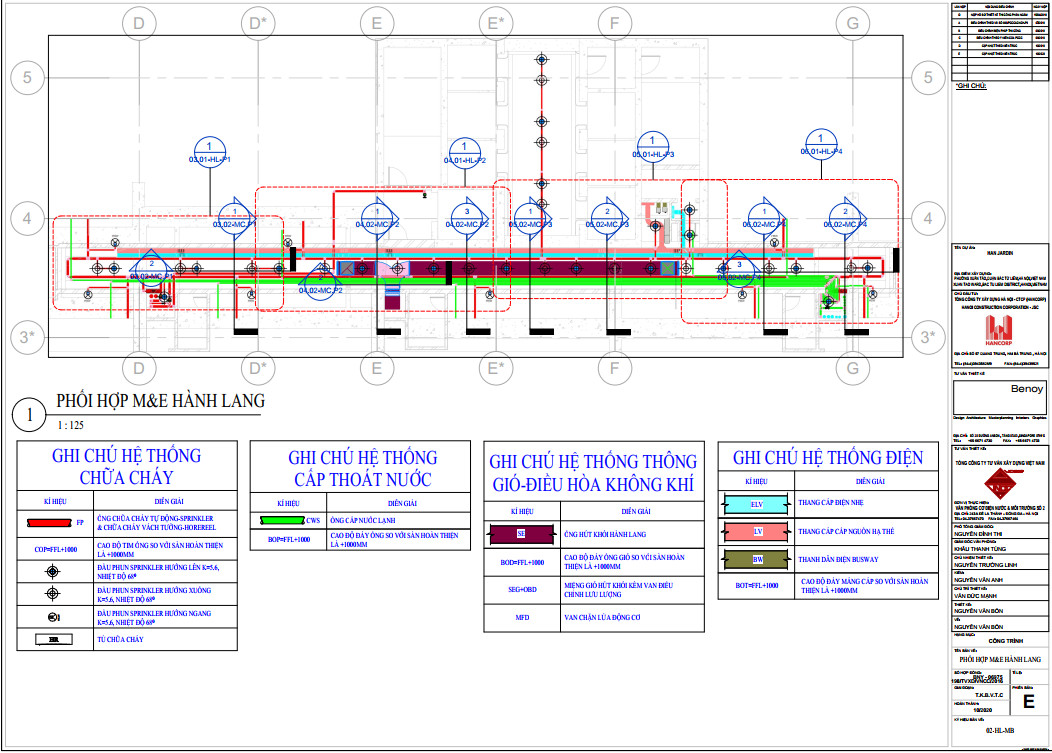Pick the maroon SE duct swatch
The image size is (1052, 753).
[521, 534]
